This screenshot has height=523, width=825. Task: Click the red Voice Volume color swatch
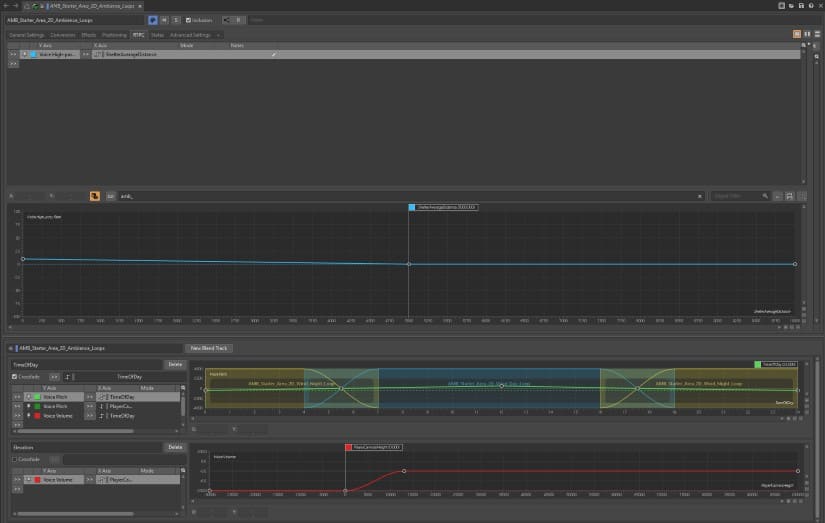coord(37,414)
